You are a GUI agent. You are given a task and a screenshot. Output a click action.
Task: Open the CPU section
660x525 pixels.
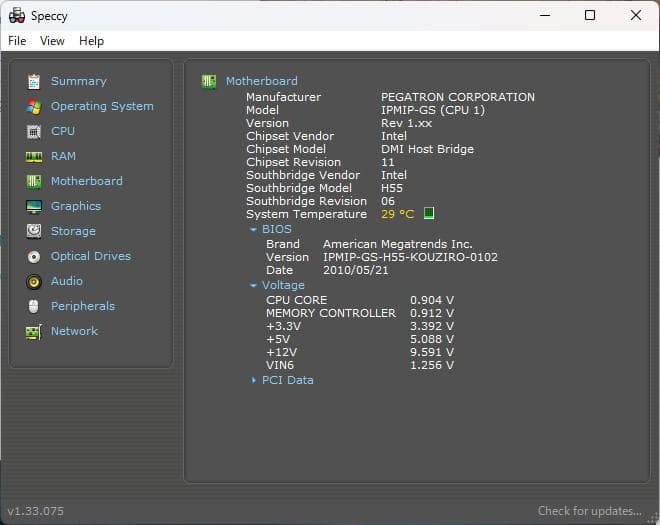(63, 131)
